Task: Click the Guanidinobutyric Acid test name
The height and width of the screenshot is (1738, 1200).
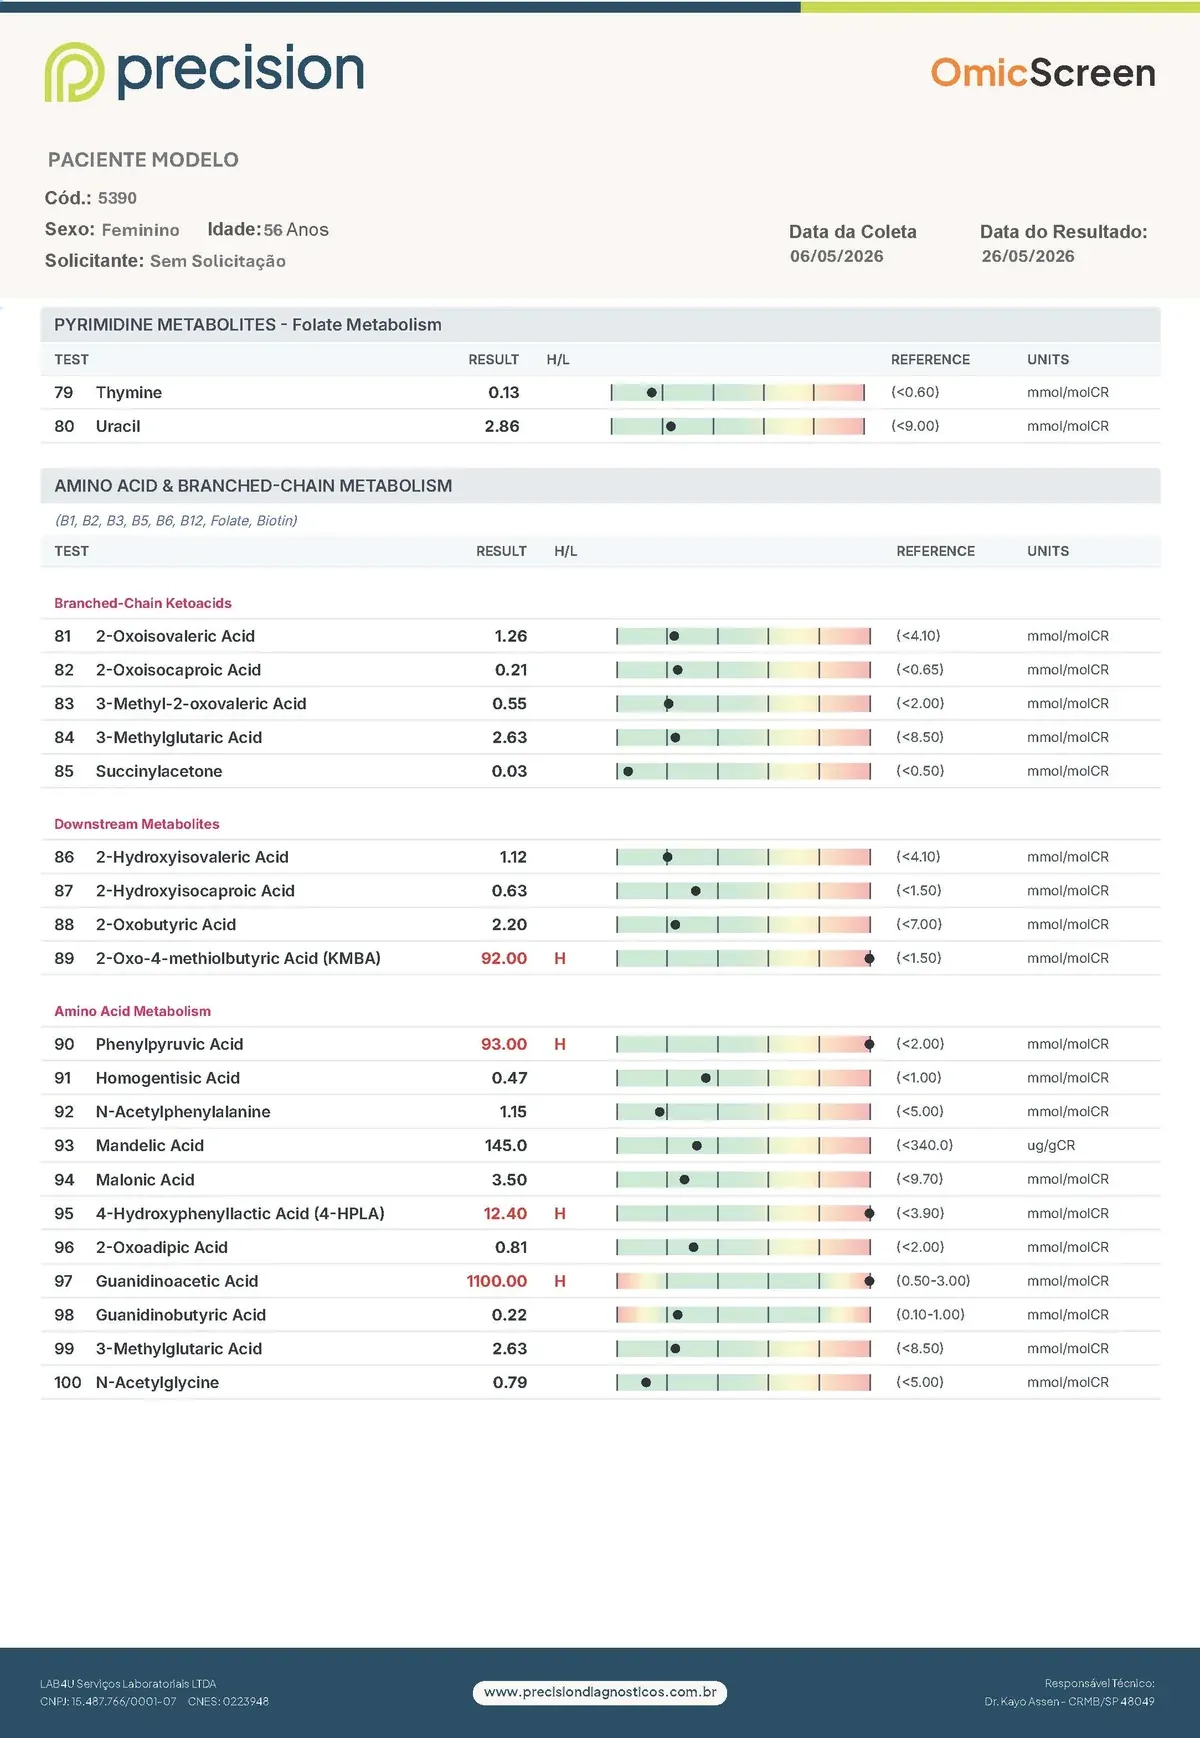Action: [x=181, y=1315]
